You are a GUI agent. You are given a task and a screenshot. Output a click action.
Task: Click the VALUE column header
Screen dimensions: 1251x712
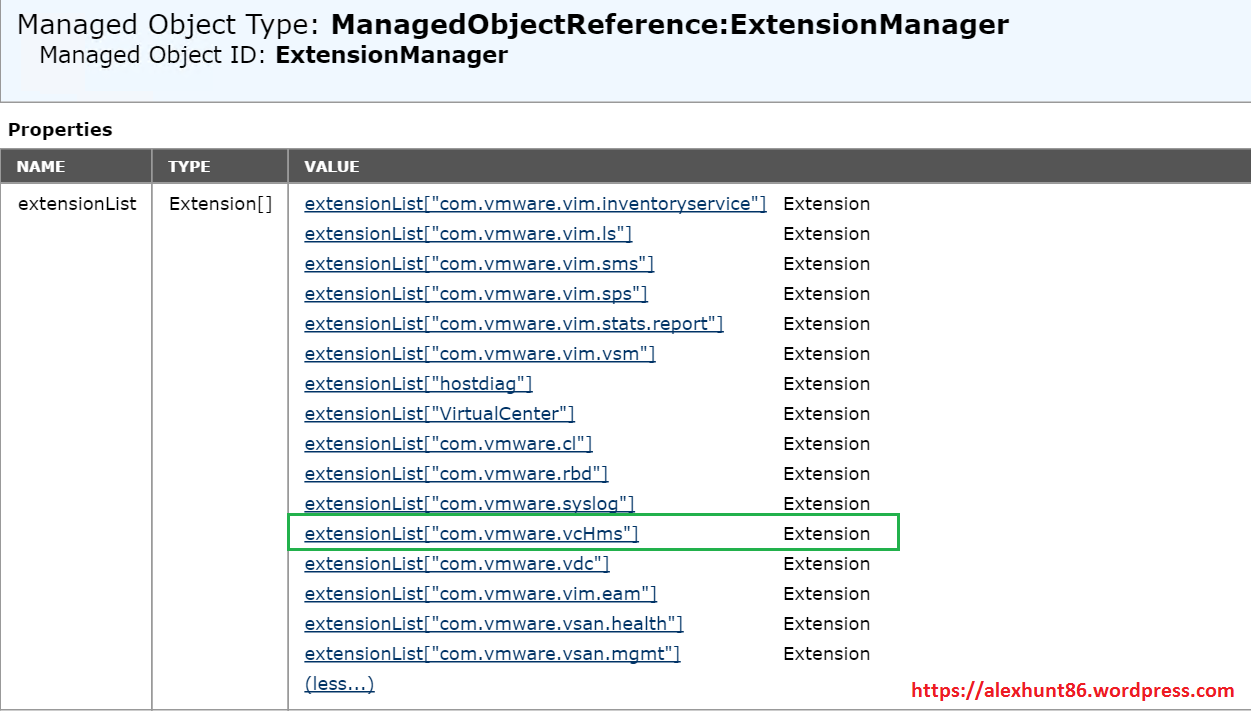332,167
